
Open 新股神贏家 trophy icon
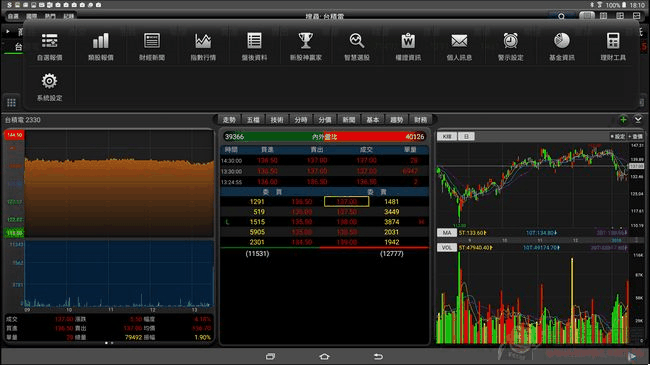click(x=306, y=46)
